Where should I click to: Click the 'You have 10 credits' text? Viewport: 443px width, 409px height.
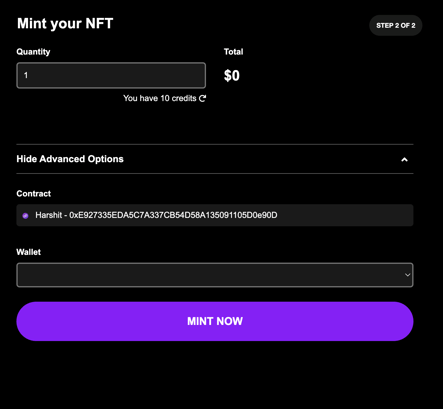160,98
